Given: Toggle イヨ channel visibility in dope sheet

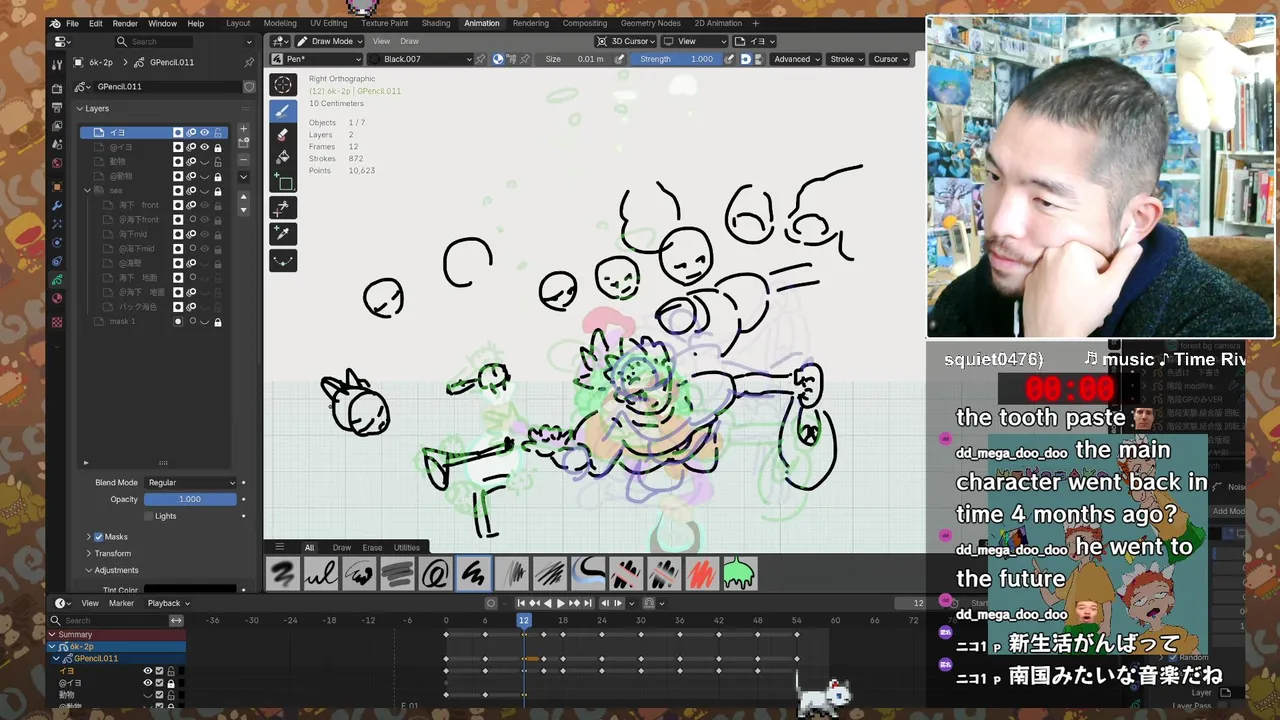Looking at the screenshot, I should 147,671.
